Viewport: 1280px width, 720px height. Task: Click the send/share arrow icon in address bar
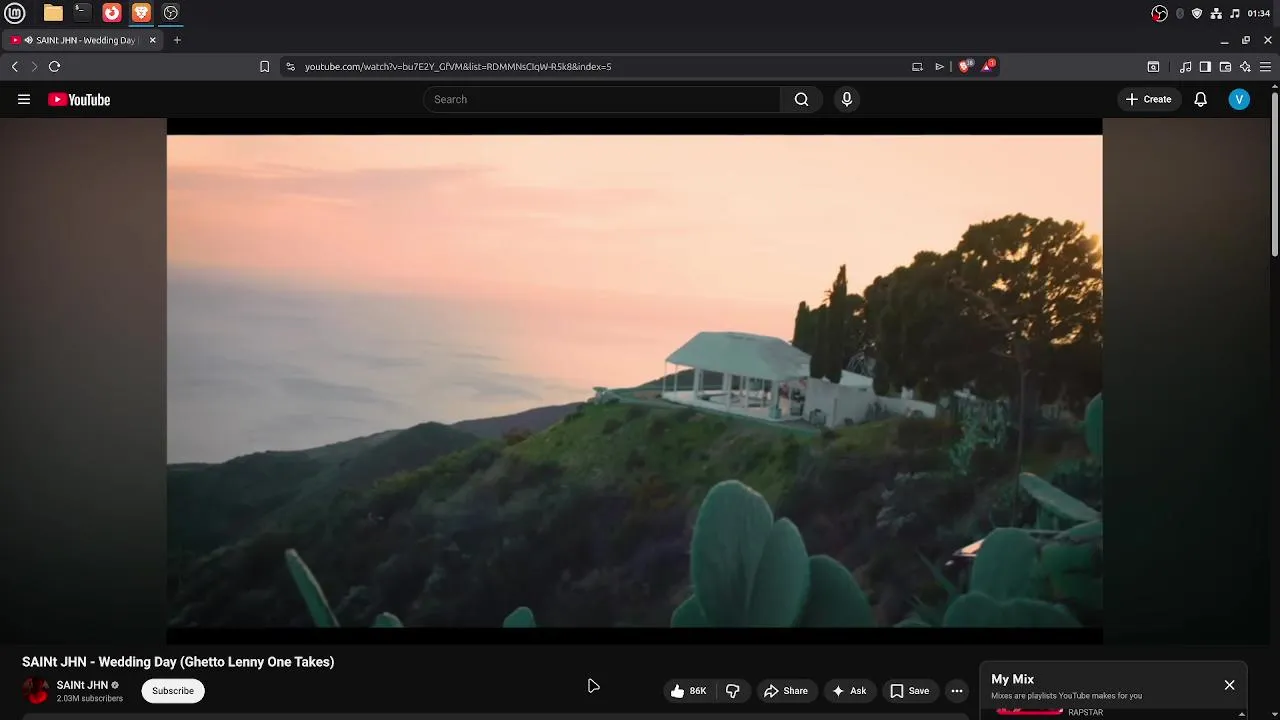[939, 66]
